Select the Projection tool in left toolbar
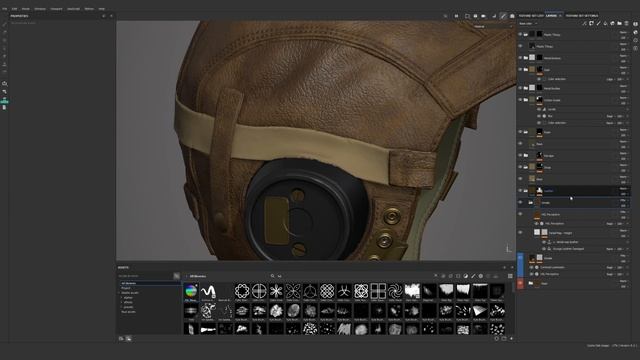The image size is (640, 360). pyautogui.click(x=4, y=40)
